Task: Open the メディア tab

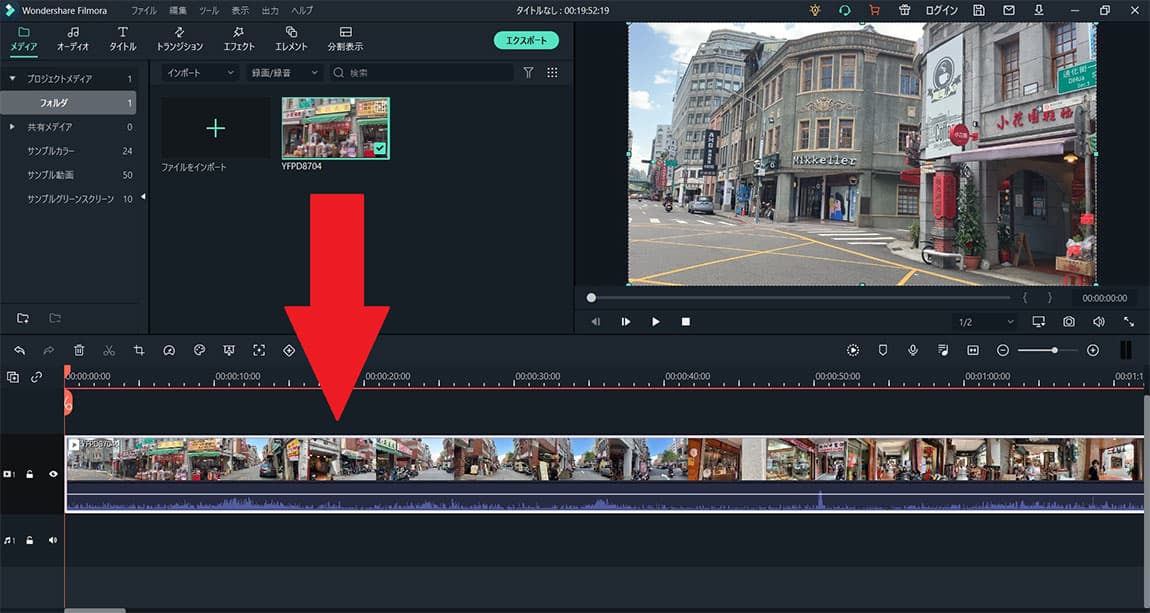Action: tap(23, 39)
